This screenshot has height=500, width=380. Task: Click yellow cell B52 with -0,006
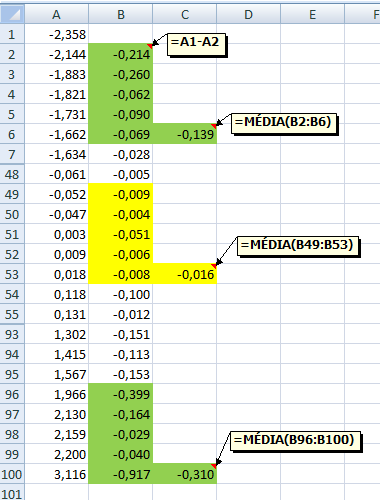coord(121,254)
